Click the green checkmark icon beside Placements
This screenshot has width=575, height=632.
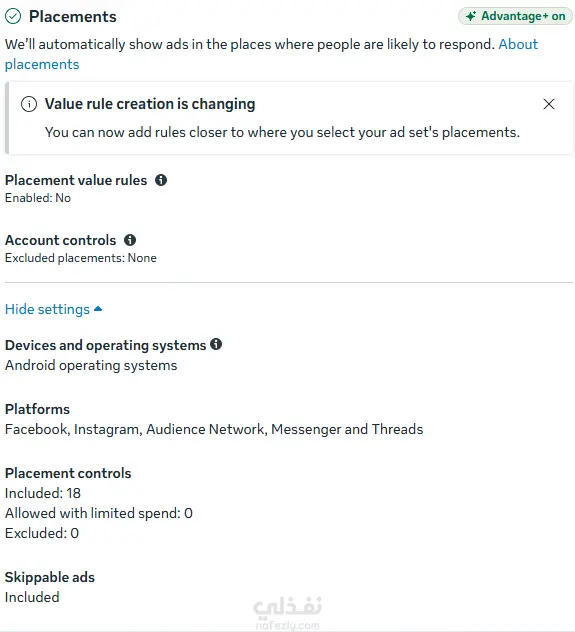[13, 17]
